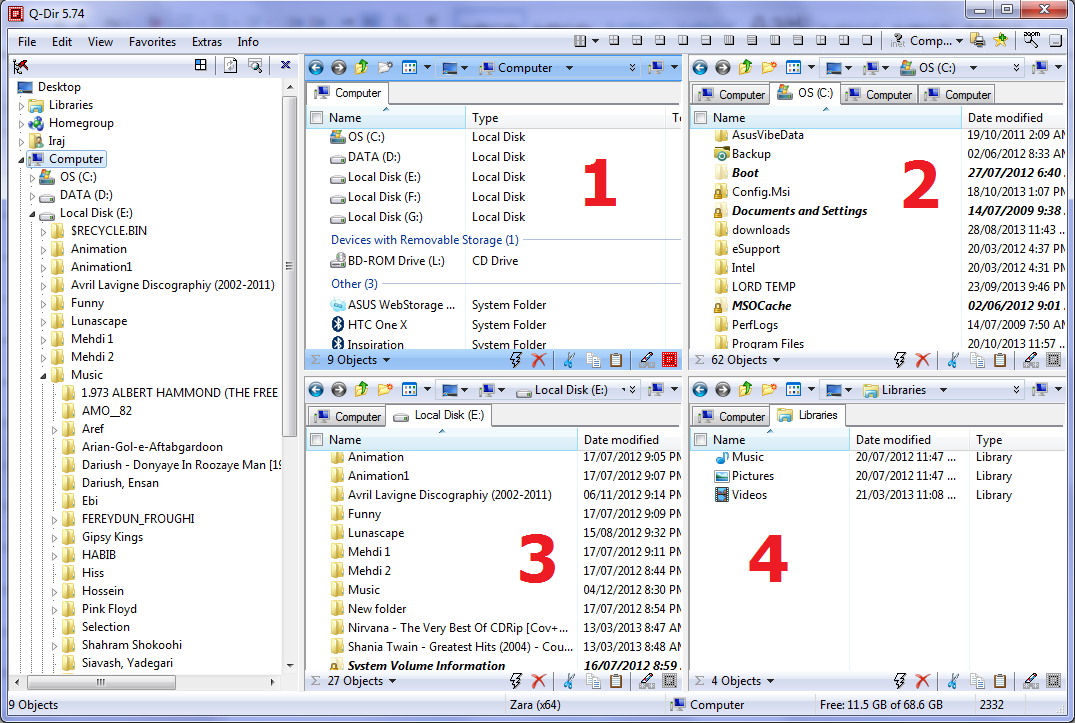Screen dimensions: 1075x723
Task: Switch to single-pane layout icon
Action: 867,40
